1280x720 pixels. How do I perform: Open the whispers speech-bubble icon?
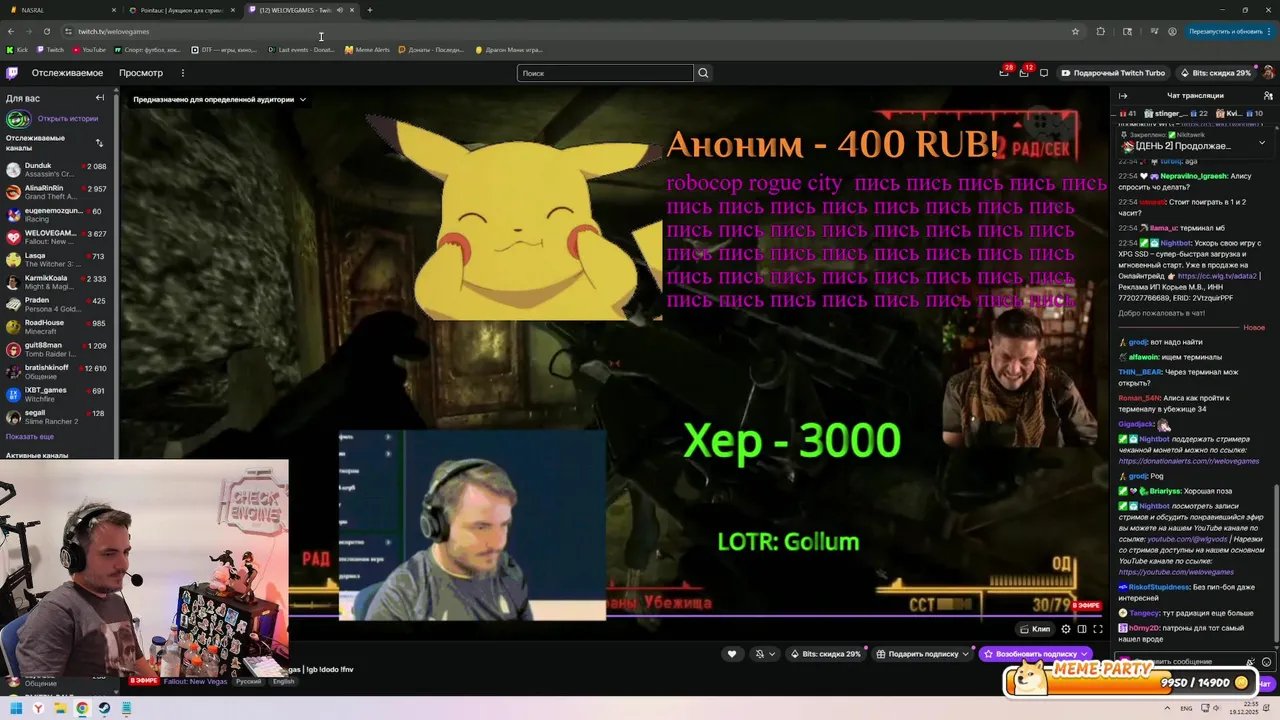(1044, 73)
